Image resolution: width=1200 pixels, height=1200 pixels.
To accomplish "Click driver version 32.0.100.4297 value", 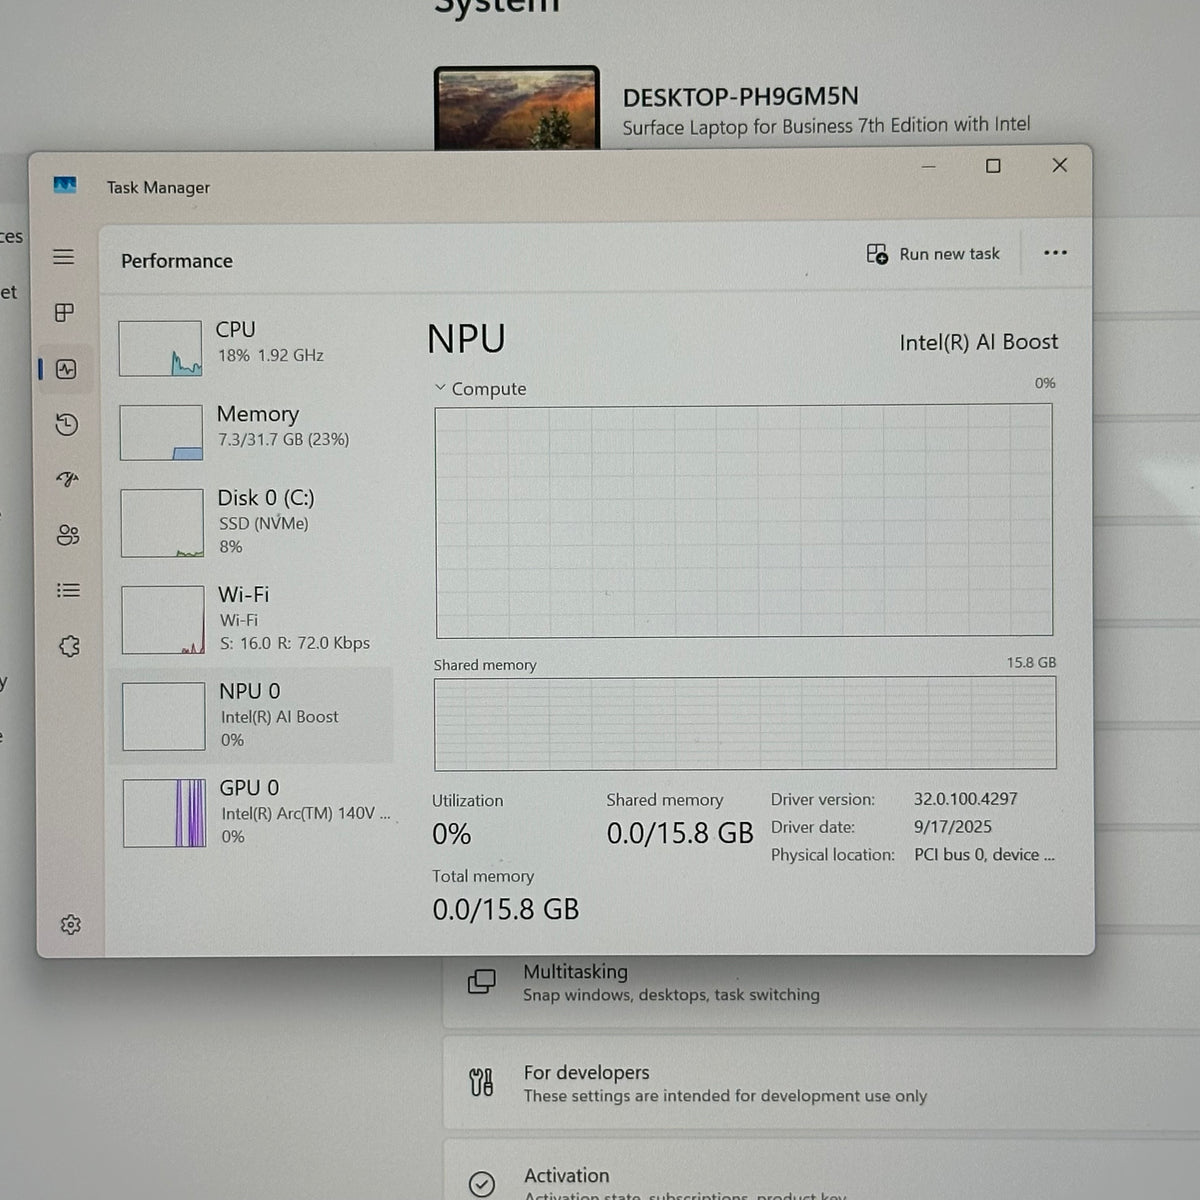I will click(966, 799).
